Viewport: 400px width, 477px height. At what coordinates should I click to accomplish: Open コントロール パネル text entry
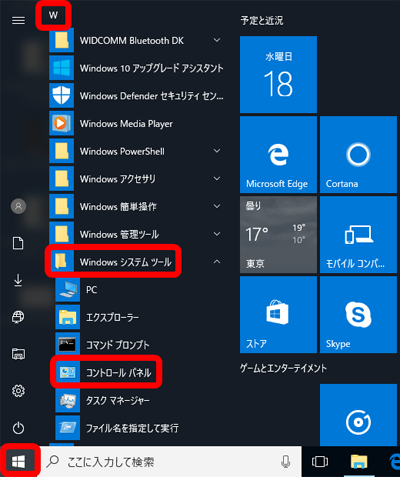119,373
